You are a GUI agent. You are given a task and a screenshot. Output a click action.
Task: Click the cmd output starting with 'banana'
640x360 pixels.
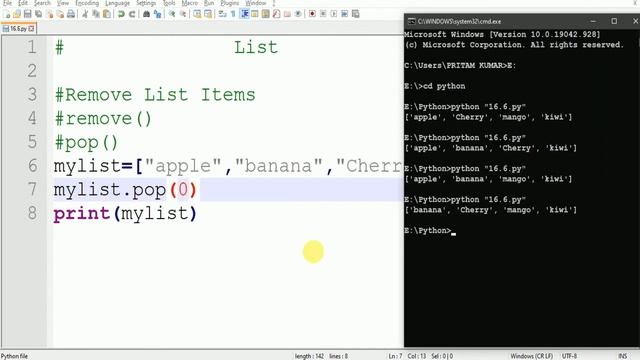coord(491,210)
